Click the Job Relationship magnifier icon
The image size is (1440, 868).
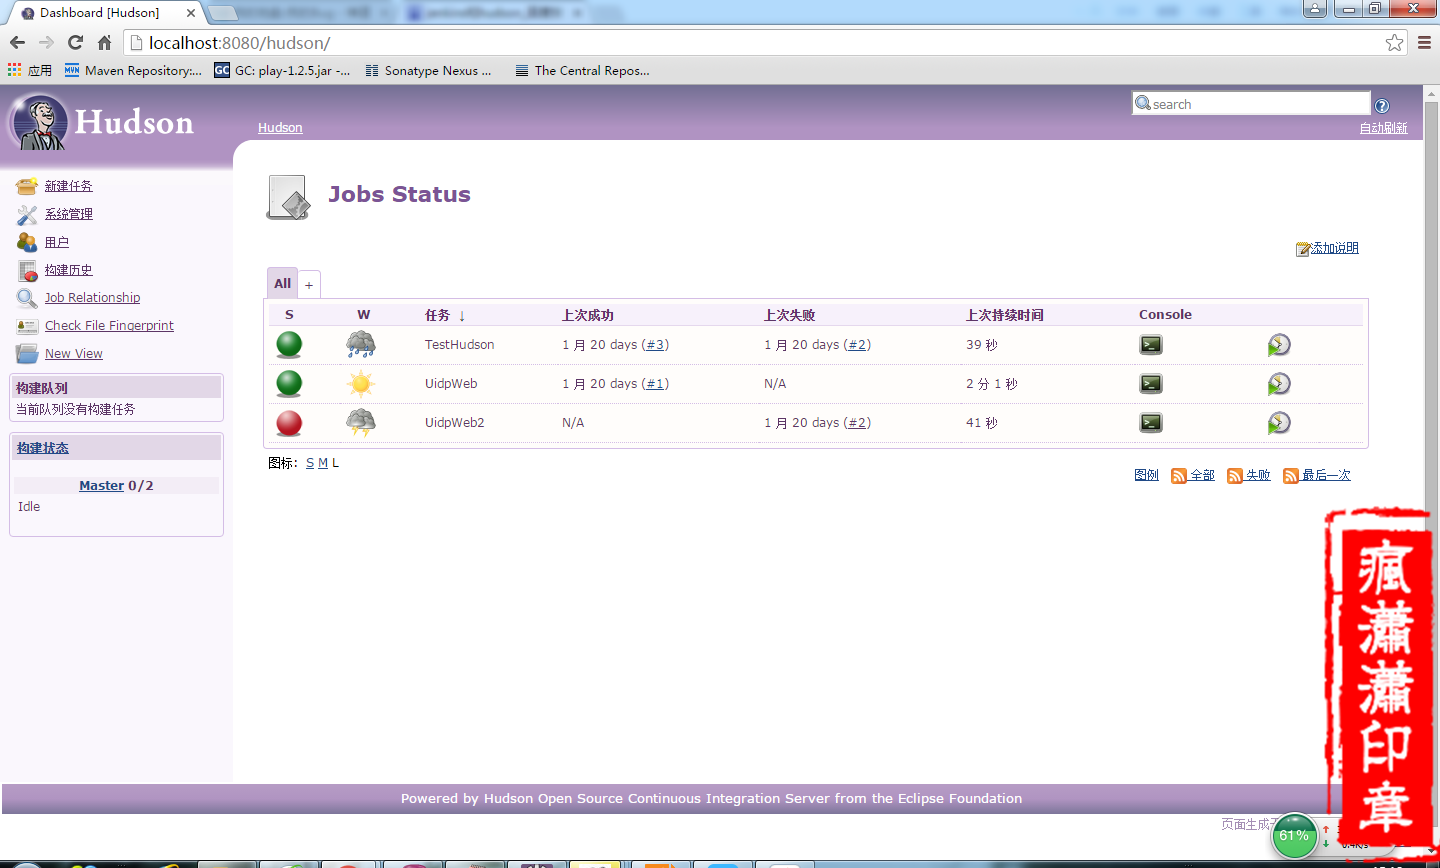(x=27, y=298)
